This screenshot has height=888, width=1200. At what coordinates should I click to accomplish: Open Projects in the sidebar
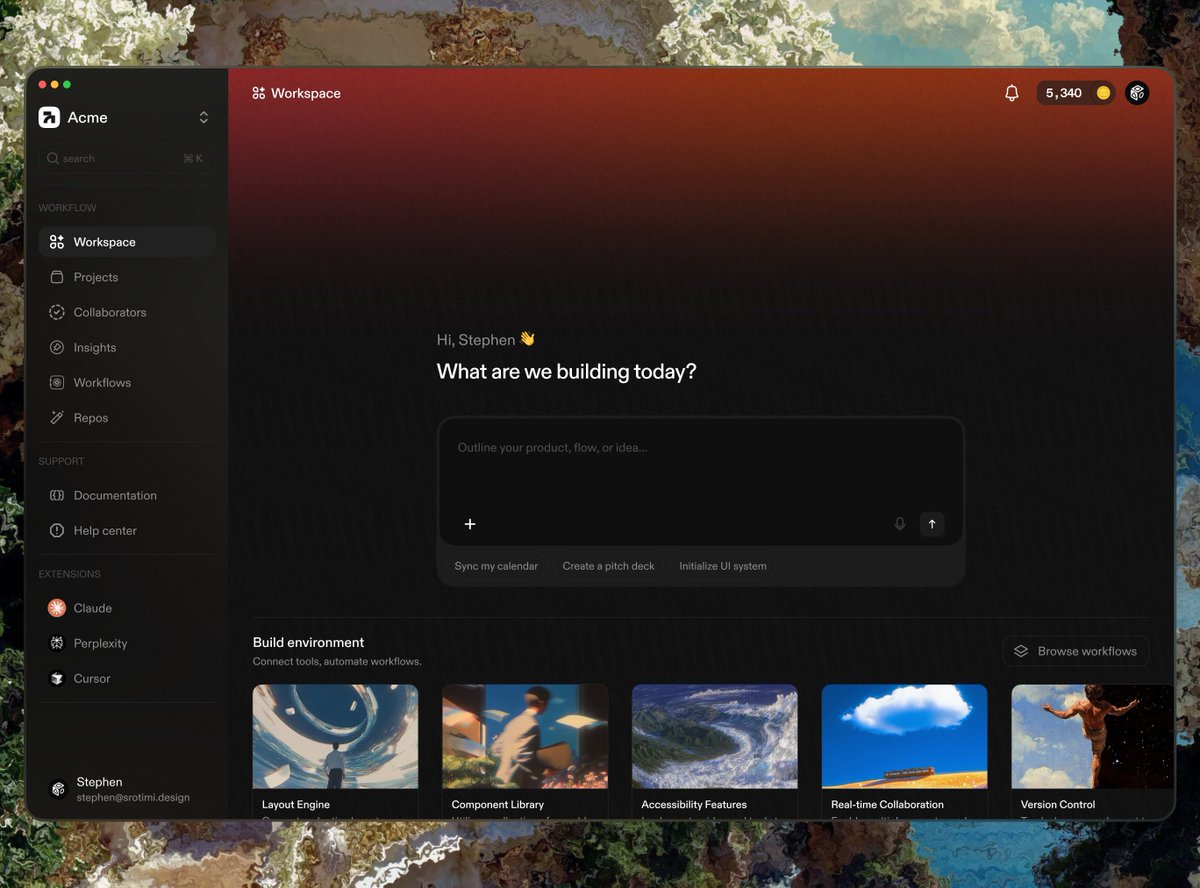tap(127, 277)
